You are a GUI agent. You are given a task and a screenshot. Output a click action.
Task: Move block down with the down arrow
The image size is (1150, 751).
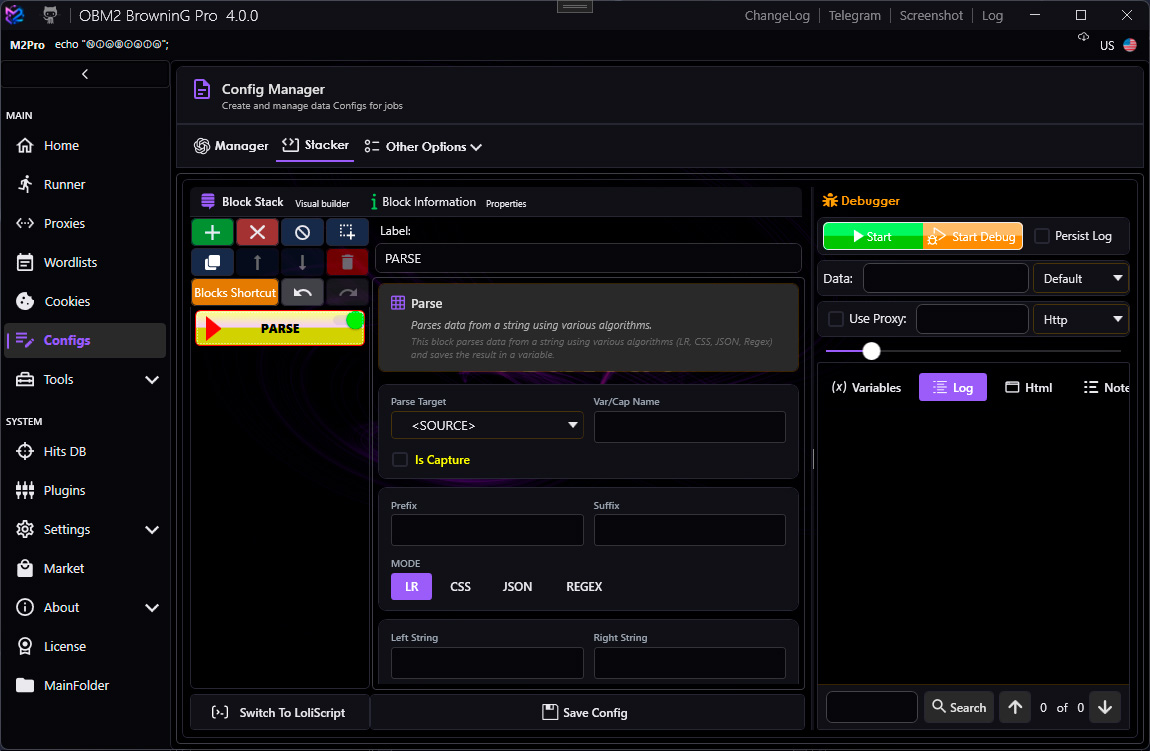tap(302, 262)
